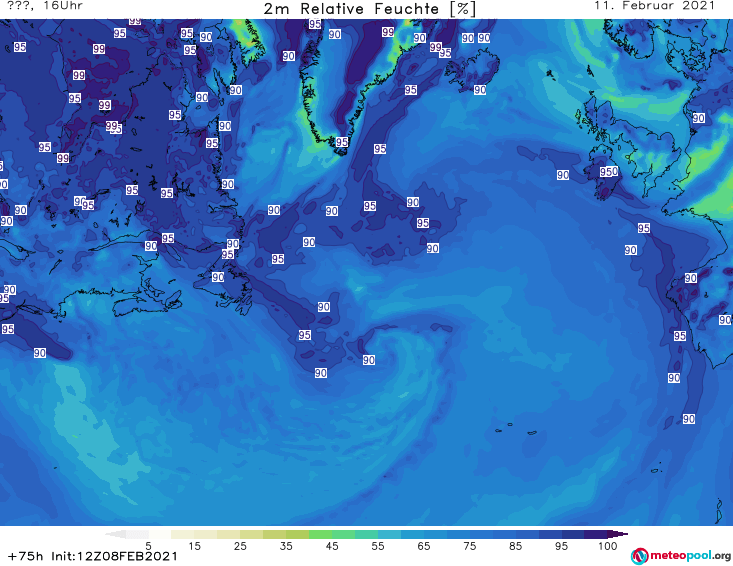Click the bright green swatch above the 45 label

coord(320,534)
